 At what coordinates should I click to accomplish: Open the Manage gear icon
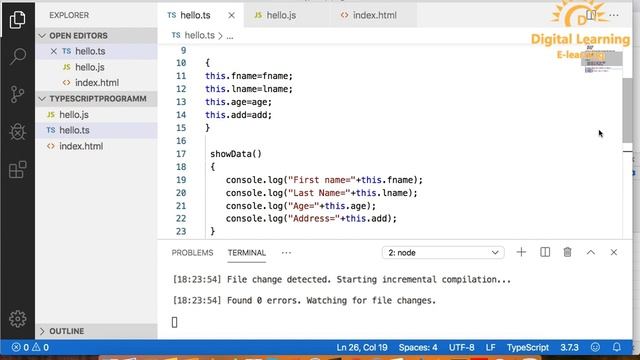click(x=18, y=319)
